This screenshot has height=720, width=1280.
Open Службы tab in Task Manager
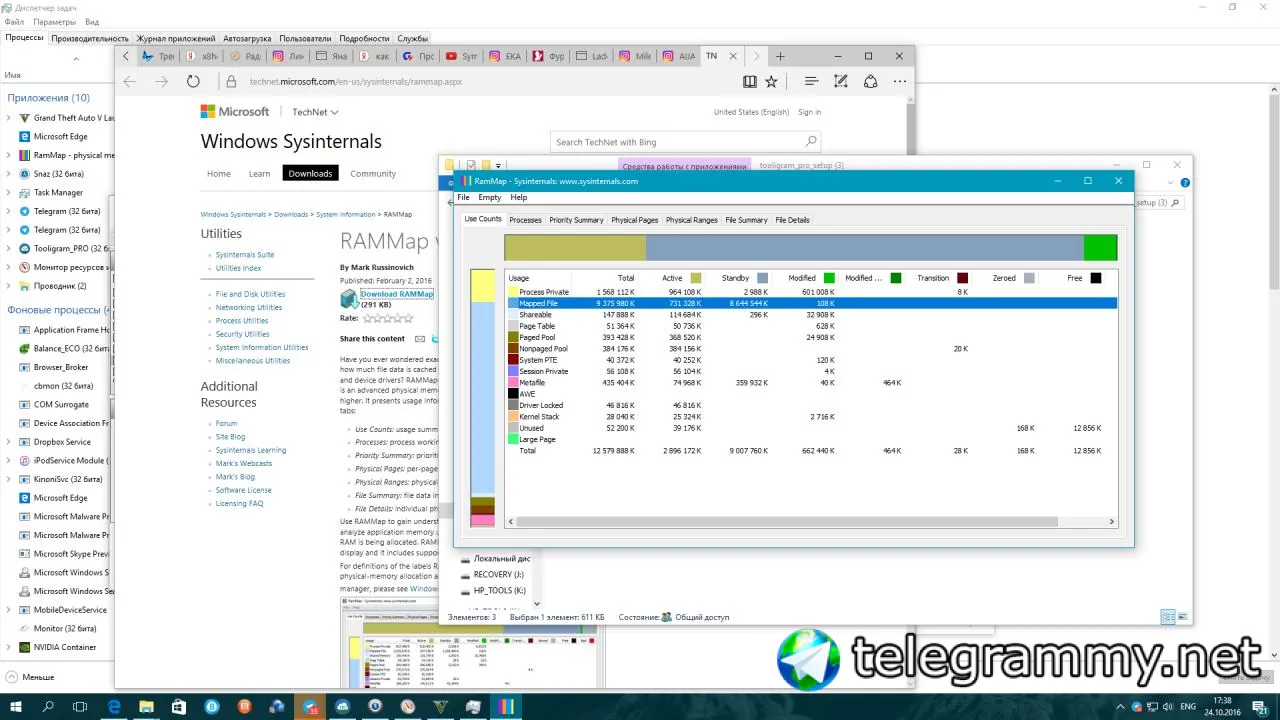[x=413, y=38]
